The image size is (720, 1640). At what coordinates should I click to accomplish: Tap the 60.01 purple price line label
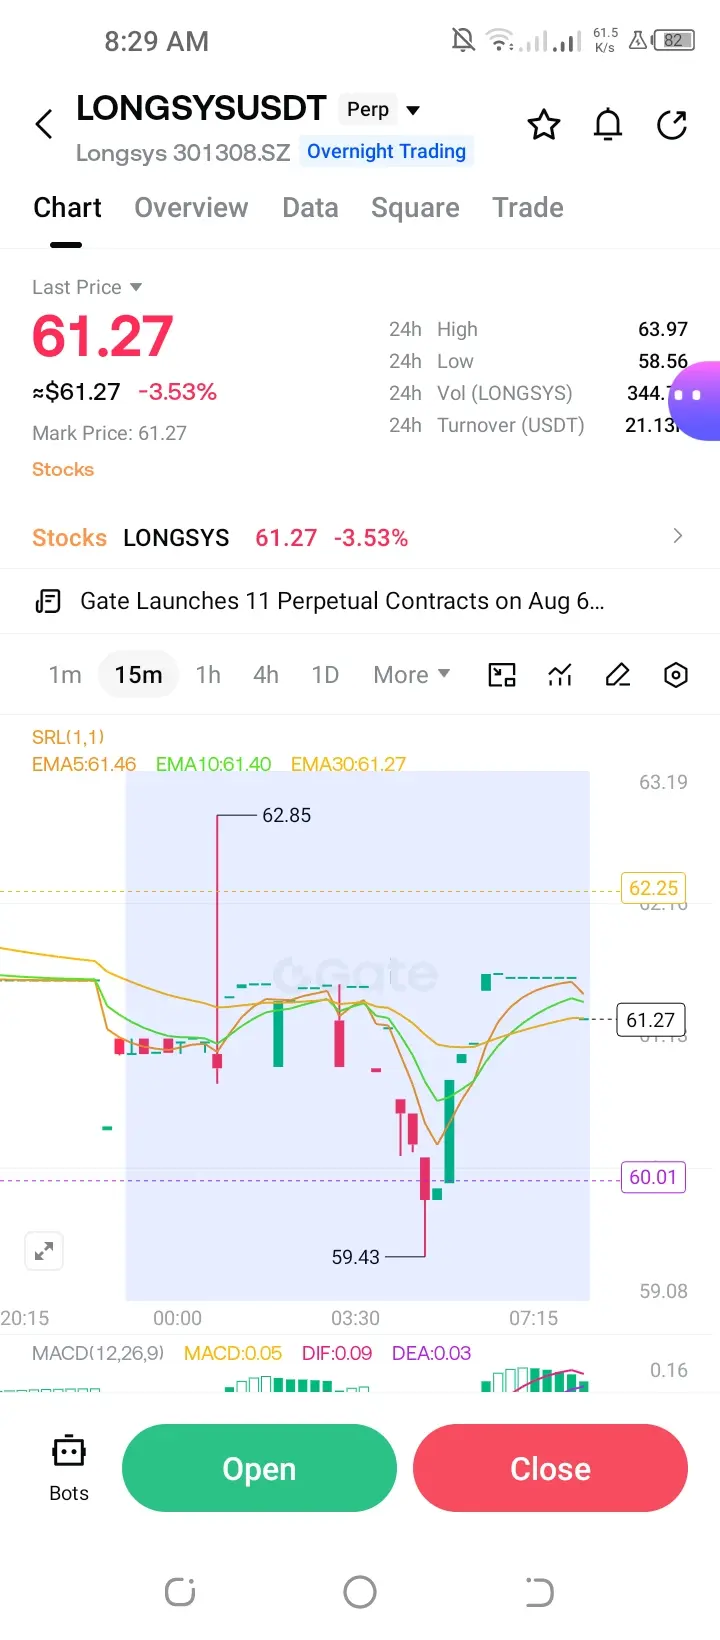tap(653, 1177)
